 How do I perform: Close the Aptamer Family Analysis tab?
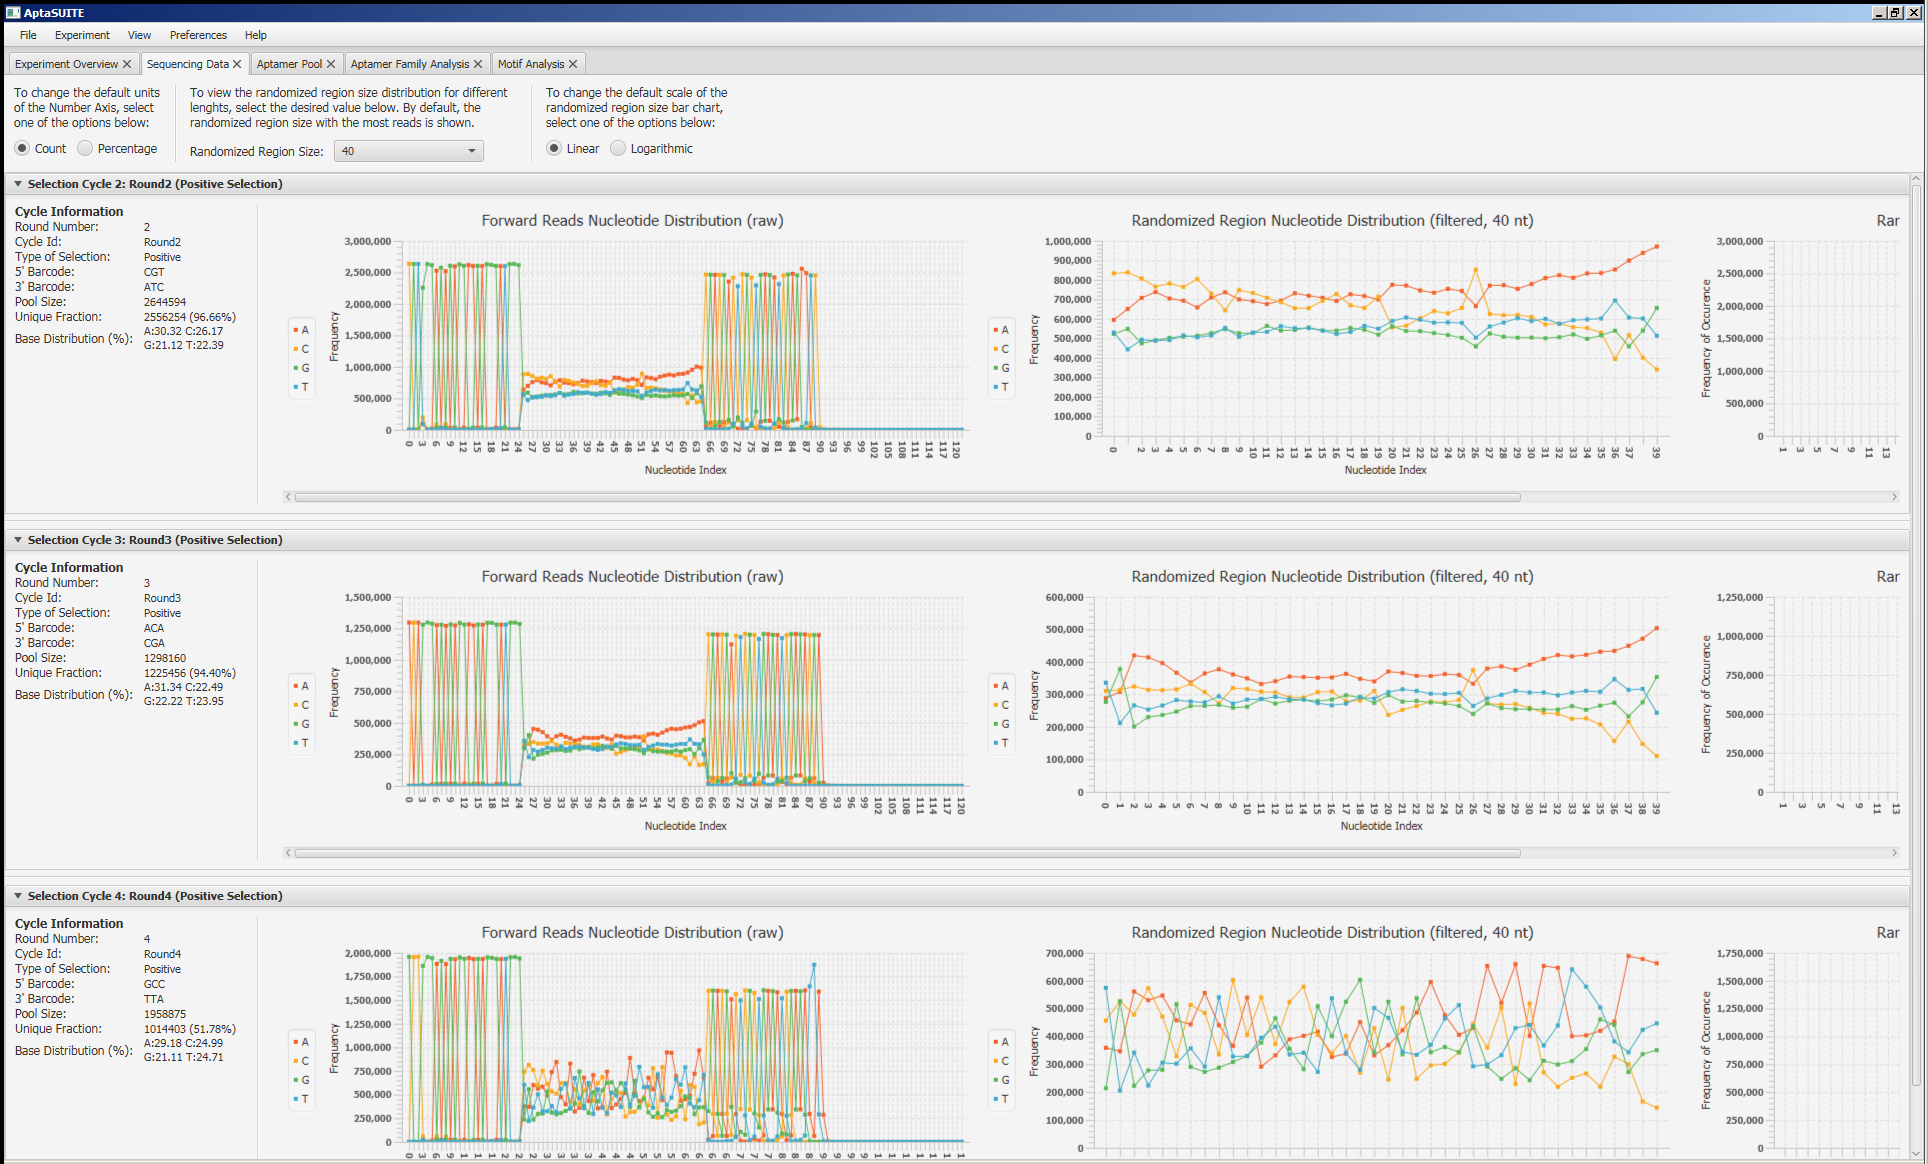coord(478,64)
